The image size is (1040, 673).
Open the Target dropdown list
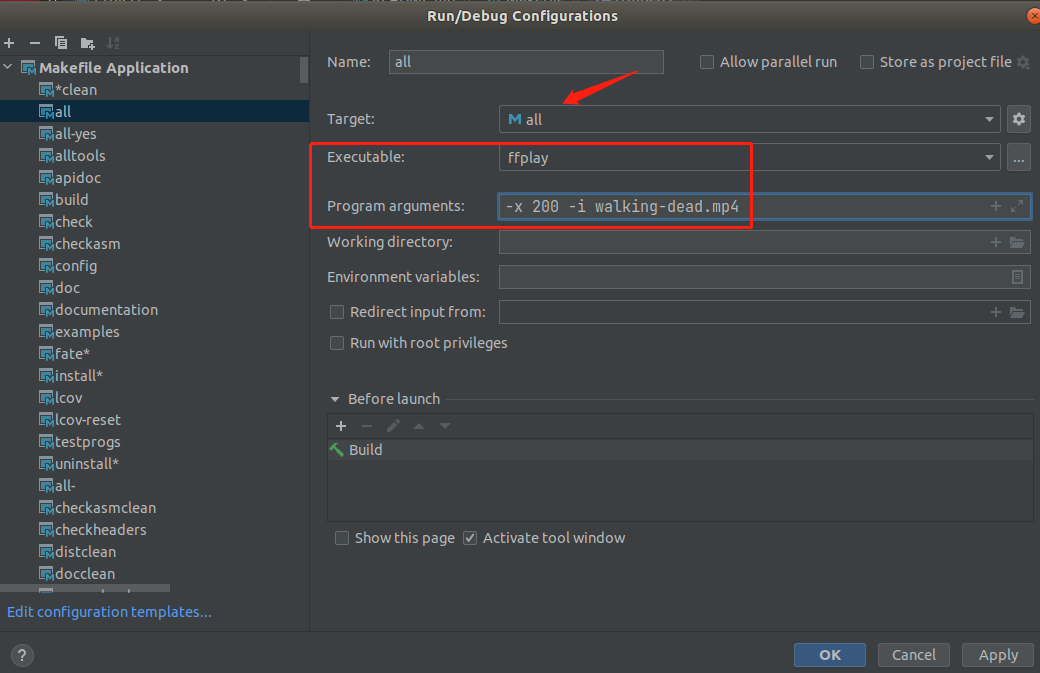(x=990, y=119)
